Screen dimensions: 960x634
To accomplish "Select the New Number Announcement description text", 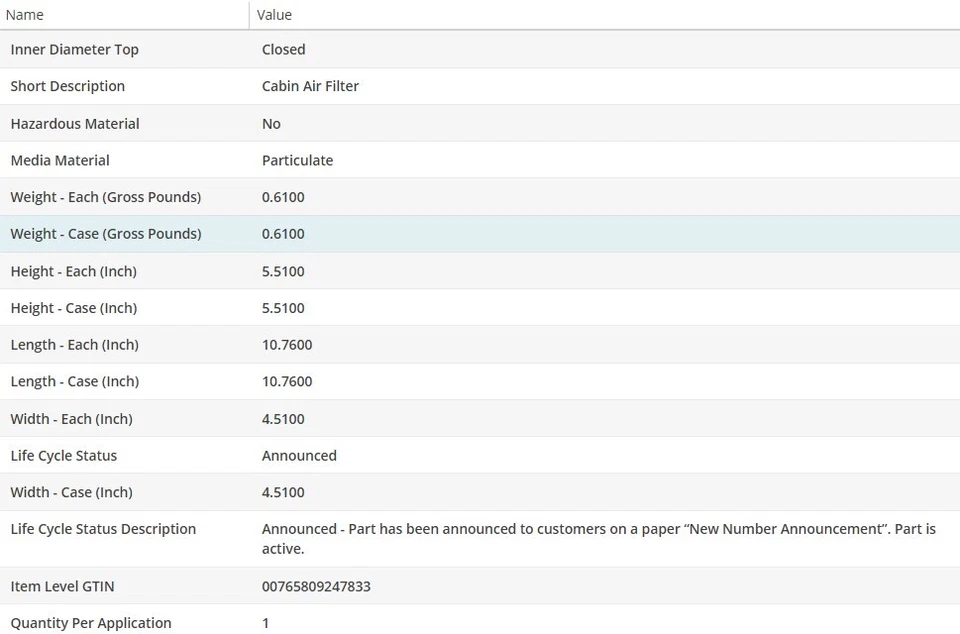I will [x=599, y=539].
